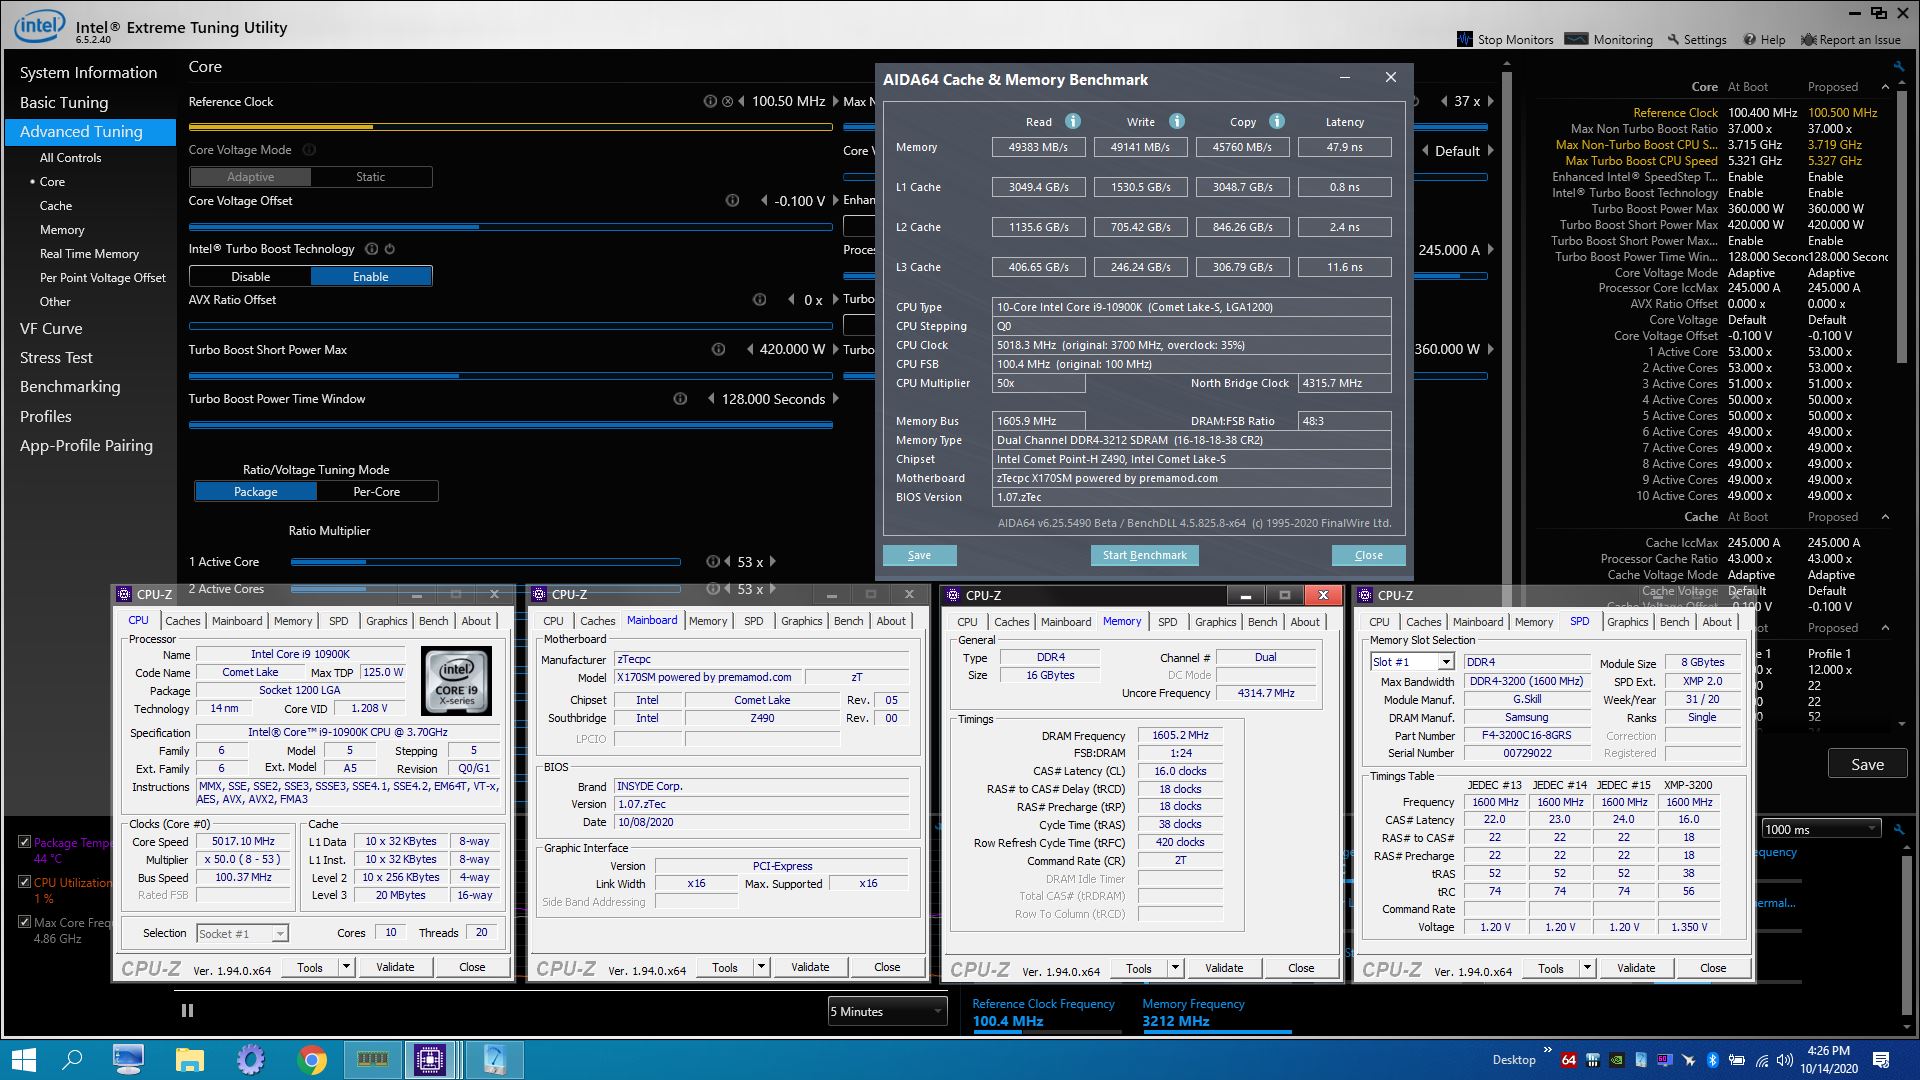Open Settings with the wrench icon
The image size is (1920, 1080).
tap(1673, 39)
